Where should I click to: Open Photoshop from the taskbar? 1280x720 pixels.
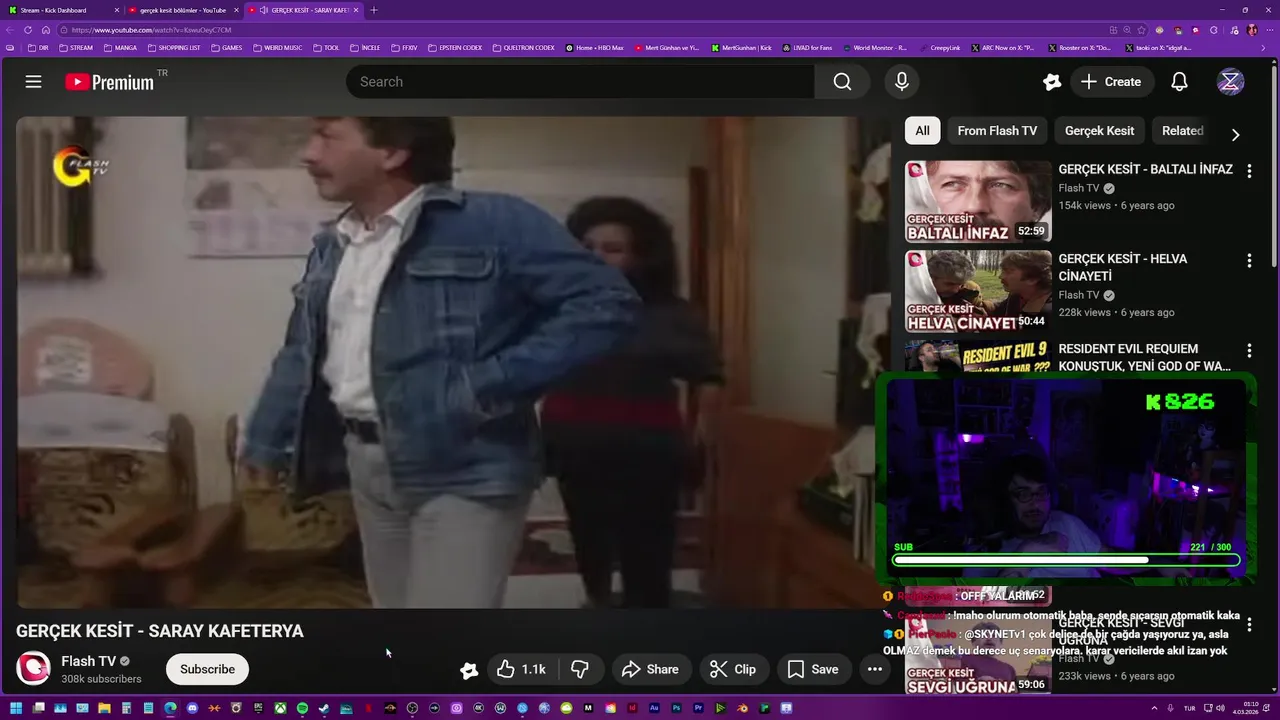point(676,709)
